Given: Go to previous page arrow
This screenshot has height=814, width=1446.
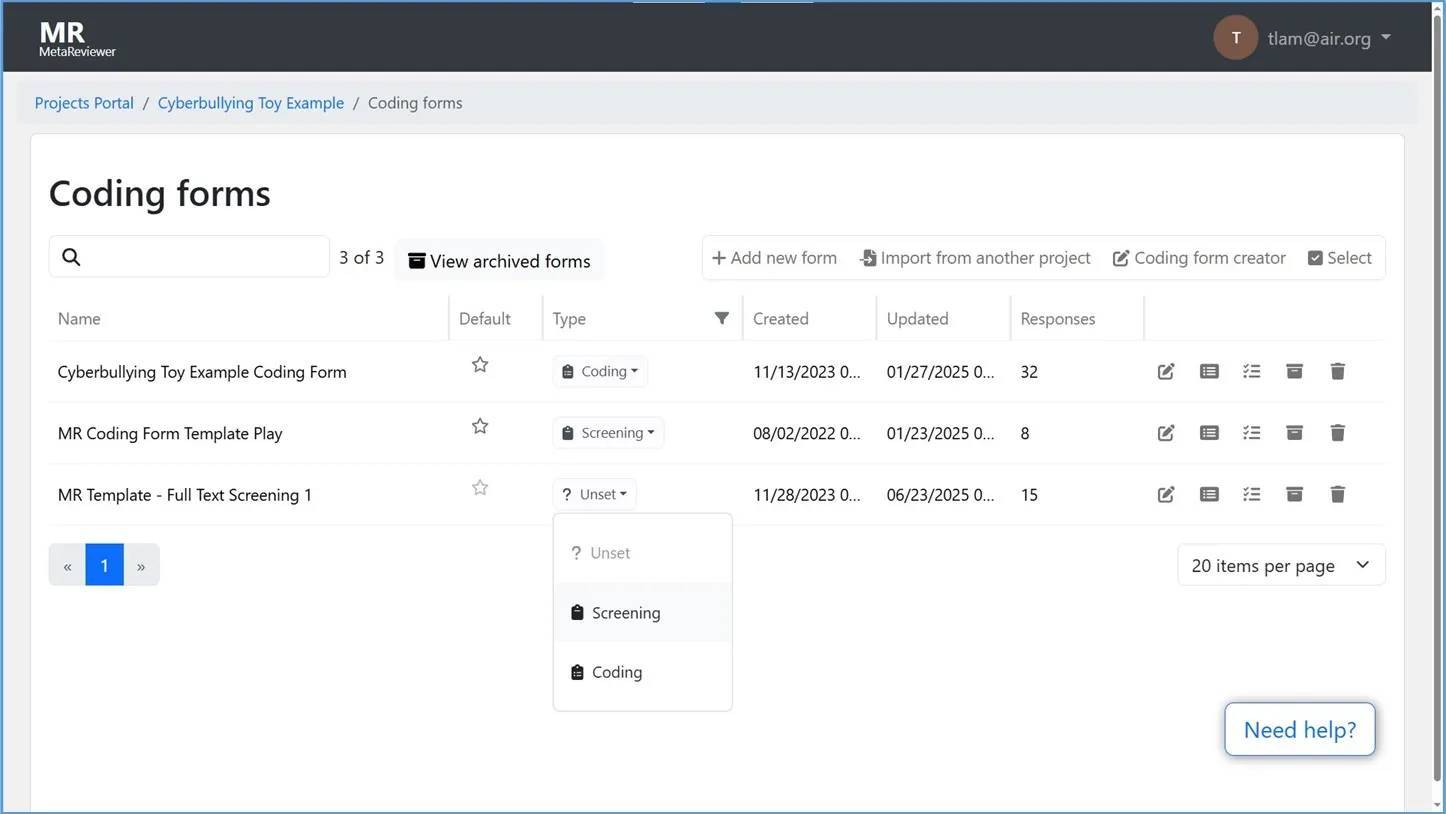Looking at the screenshot, I should pos(67,565).
